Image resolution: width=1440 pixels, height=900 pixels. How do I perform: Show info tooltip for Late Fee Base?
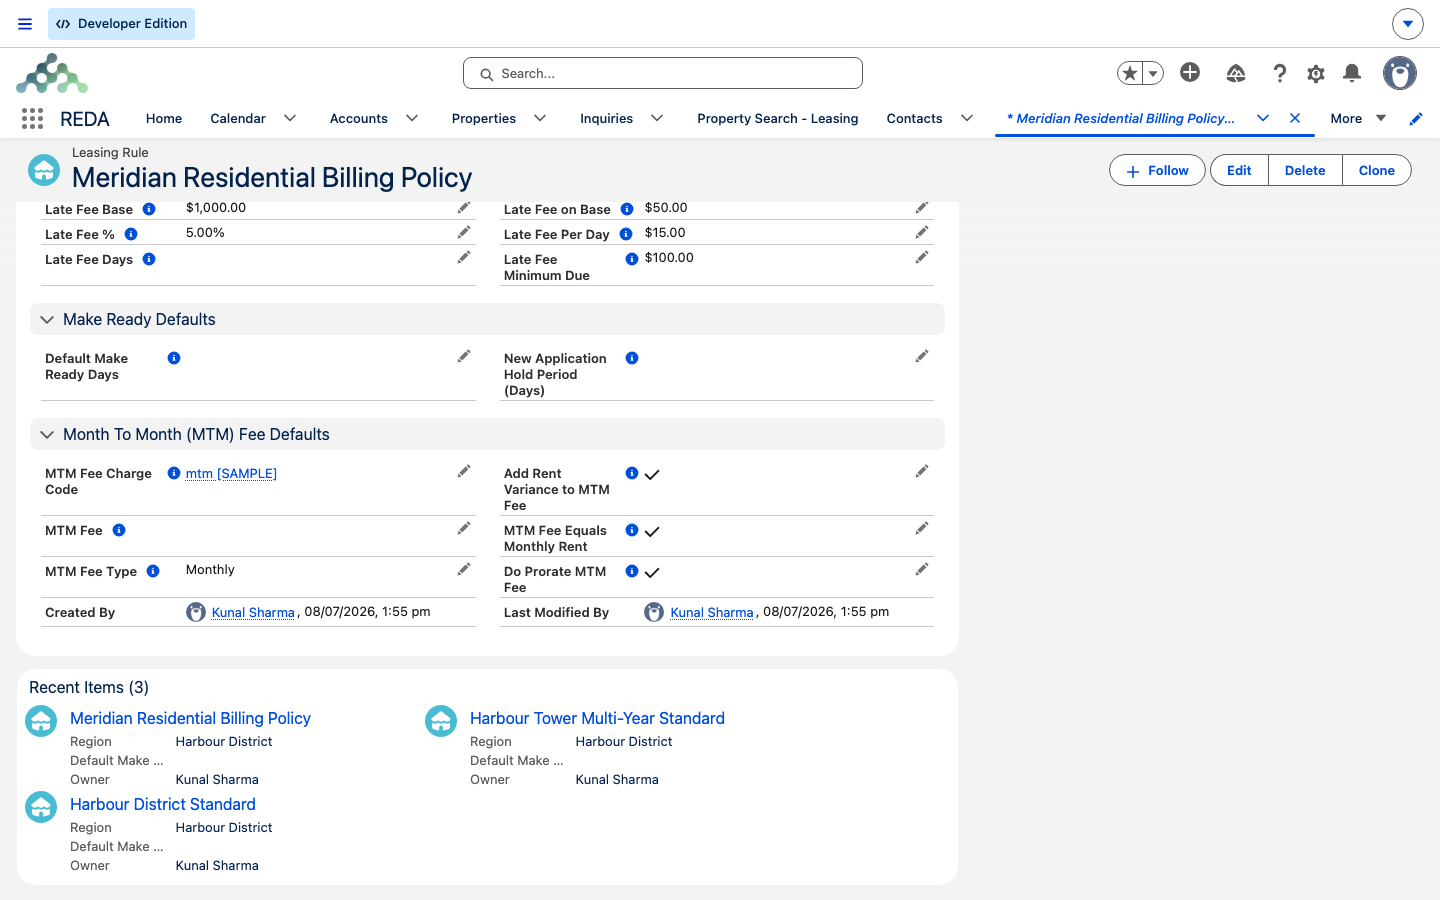point(149,209)
